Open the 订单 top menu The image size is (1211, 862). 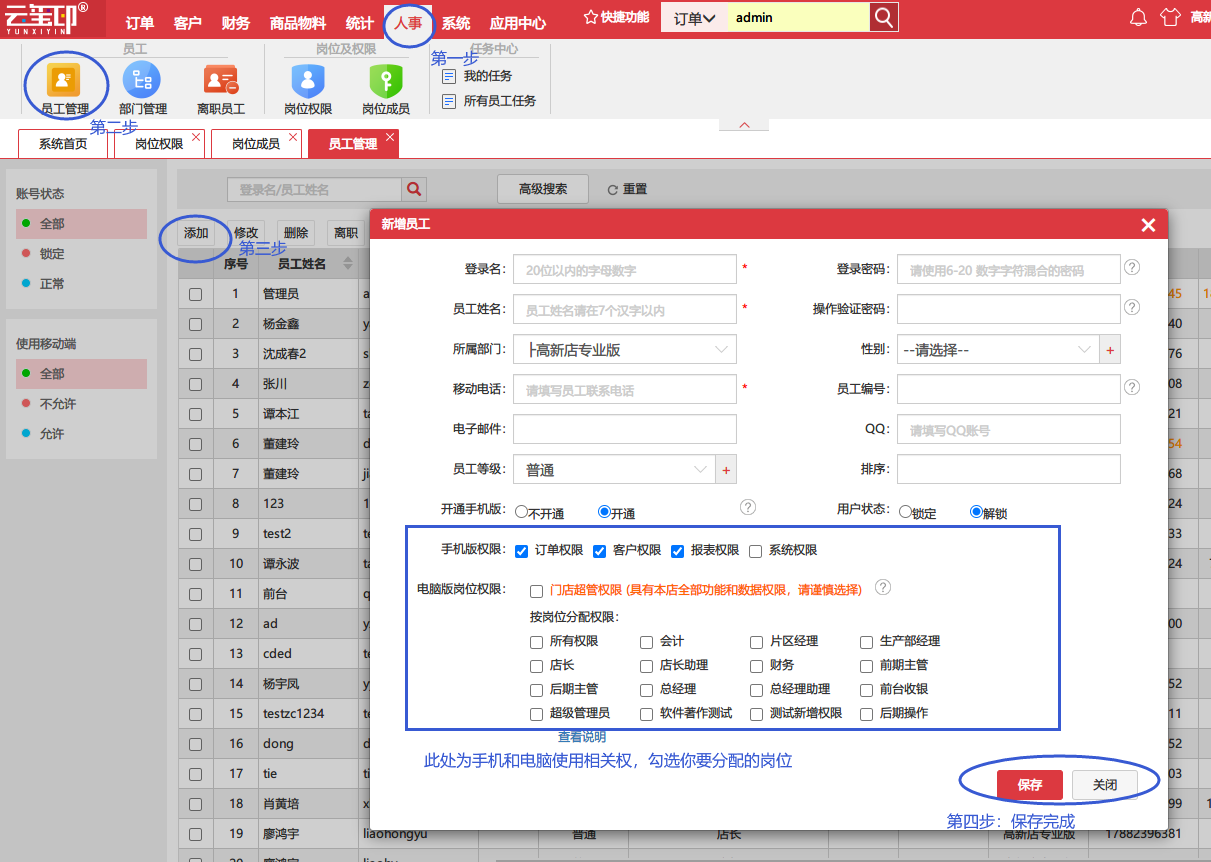tap(140, 24)
